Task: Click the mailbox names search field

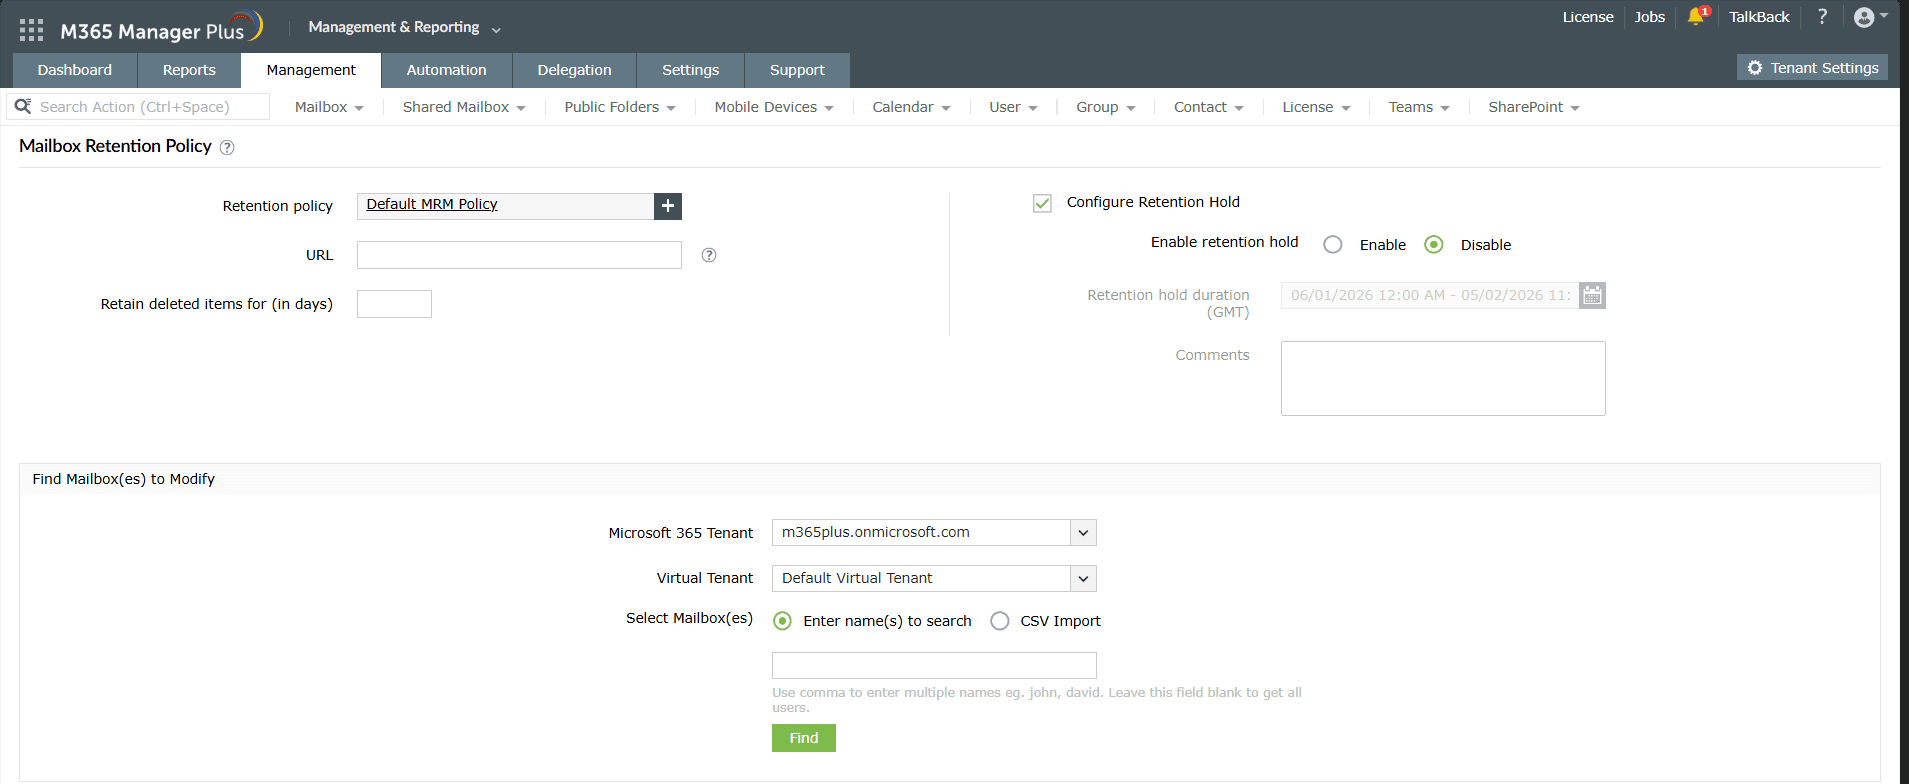Action: click(934, 666)
